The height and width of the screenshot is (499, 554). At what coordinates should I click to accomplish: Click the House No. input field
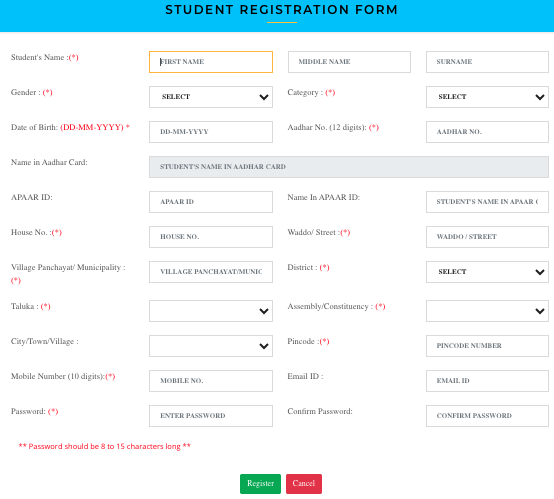211,237
